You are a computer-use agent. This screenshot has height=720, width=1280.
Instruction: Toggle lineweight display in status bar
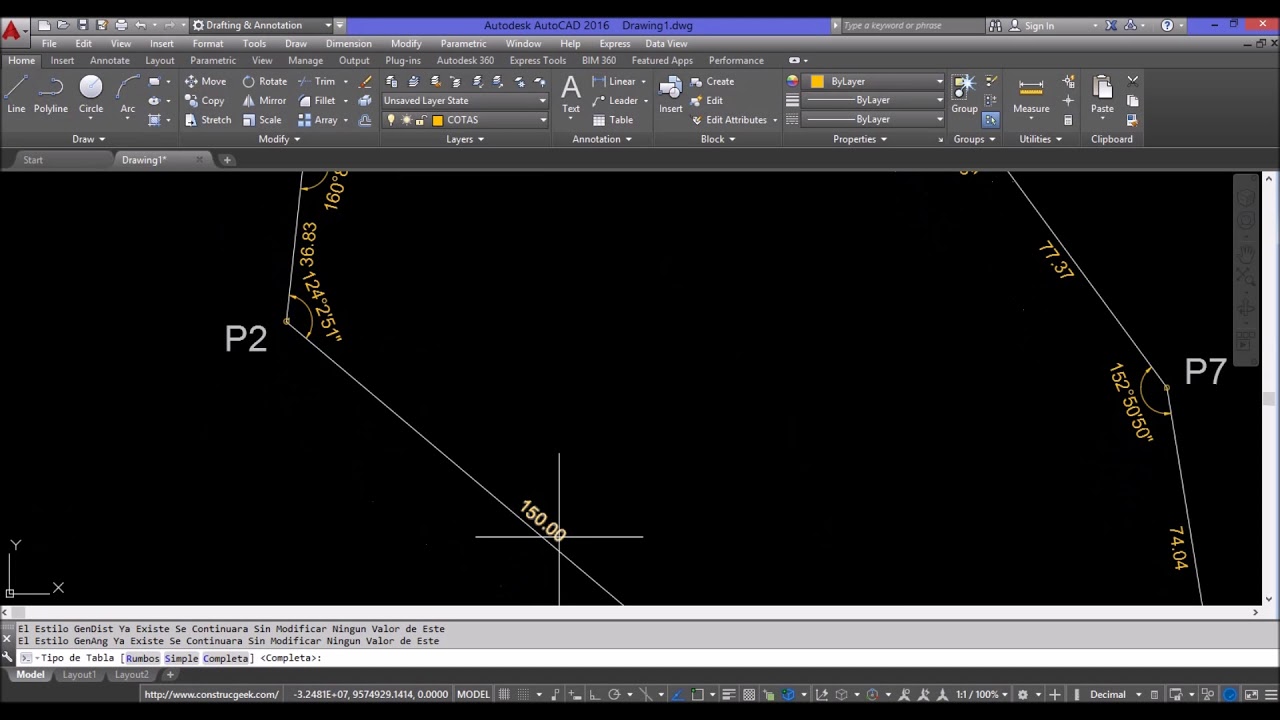pos(729,694)
